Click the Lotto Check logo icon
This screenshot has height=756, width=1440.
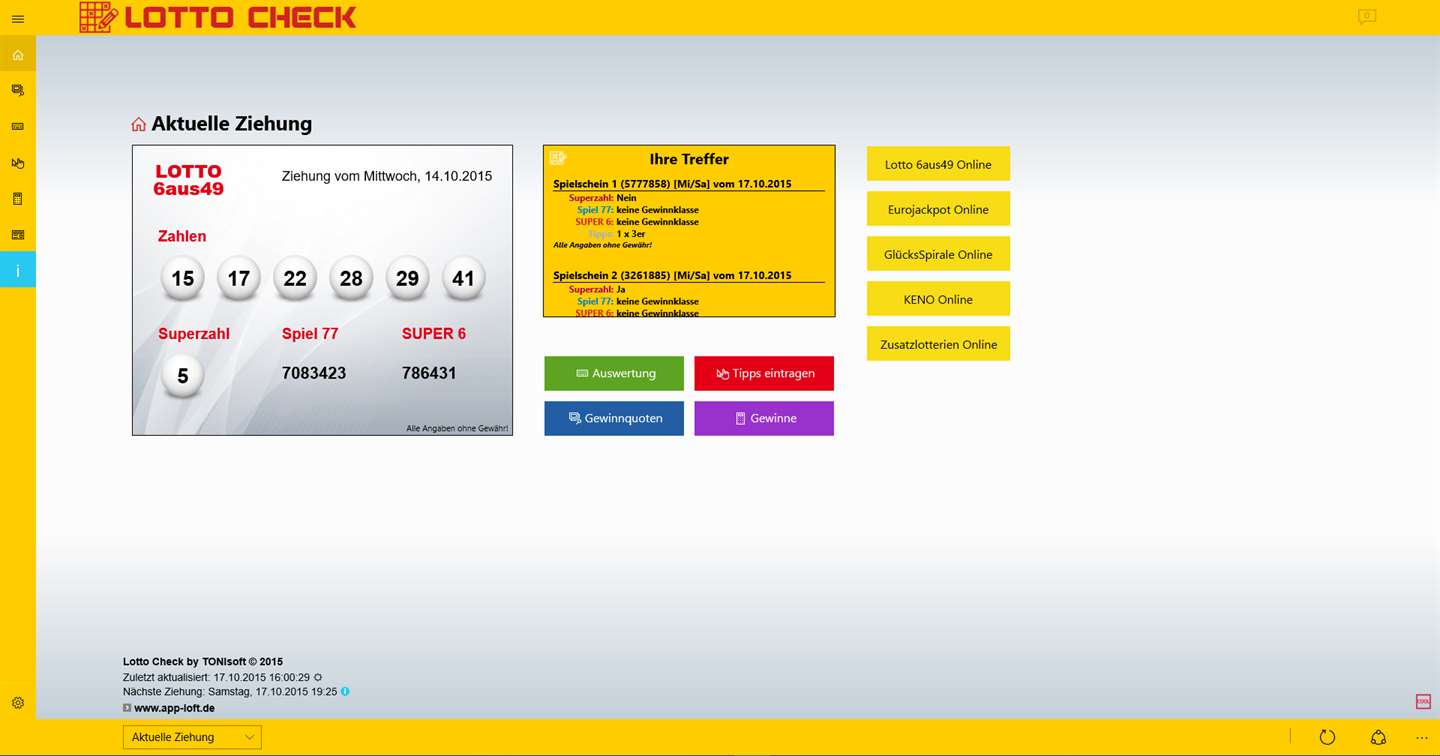[x=98, y=17]
